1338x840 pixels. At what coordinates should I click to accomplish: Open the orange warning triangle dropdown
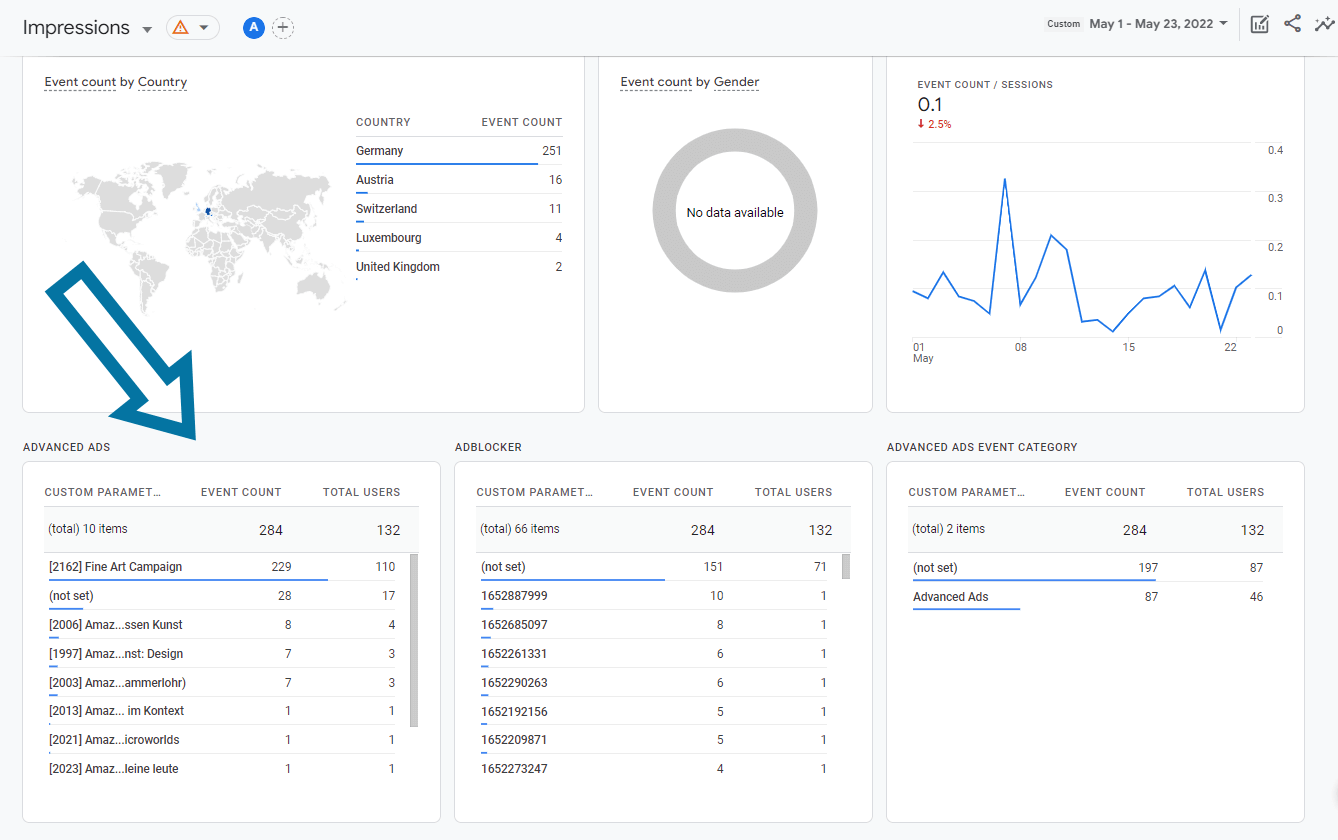pos(193,28)
